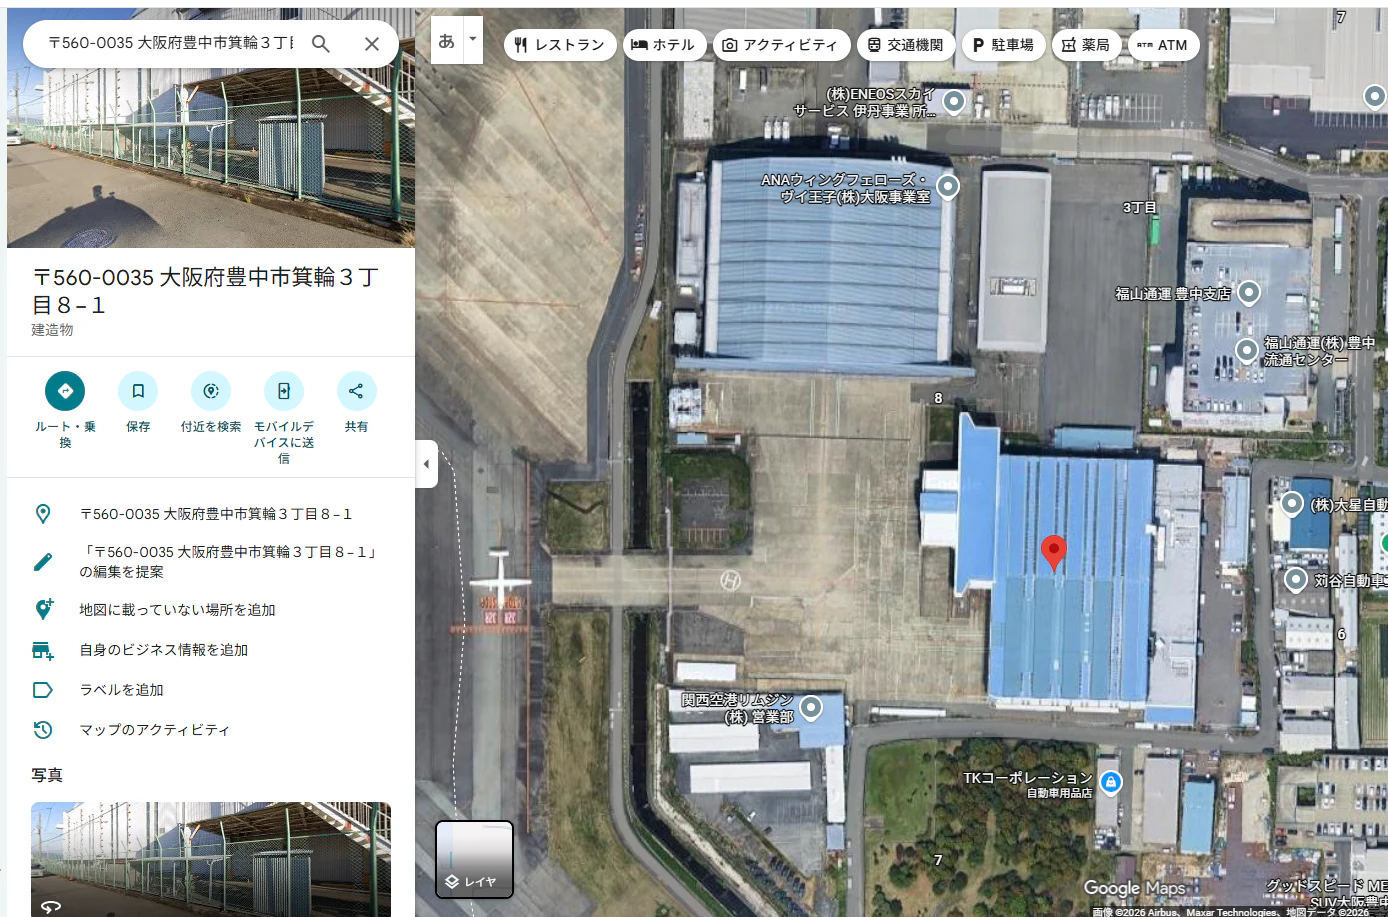Select 地図に載っていない場所を追加
This screenshot has width=1388, height=917.
pyautogui.click(x=211, y=610)
